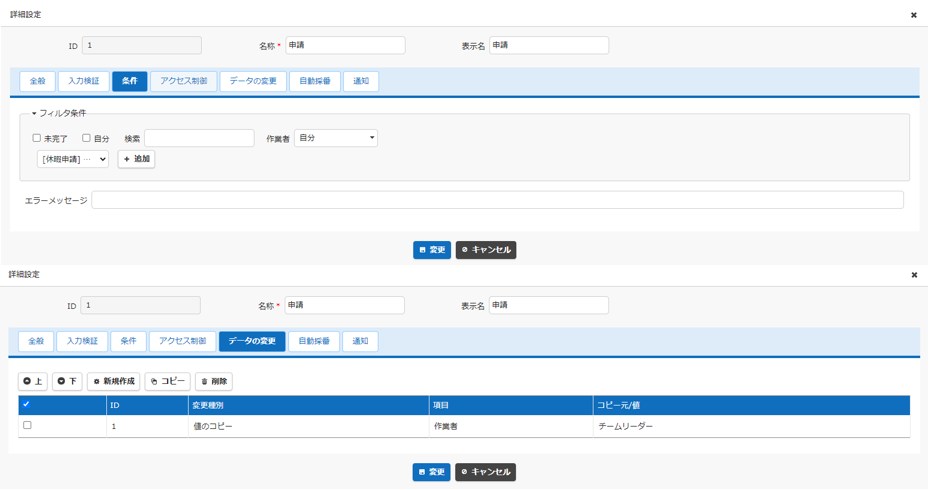
Task: Click the 下 (move down) button
Action: point(67,381)
